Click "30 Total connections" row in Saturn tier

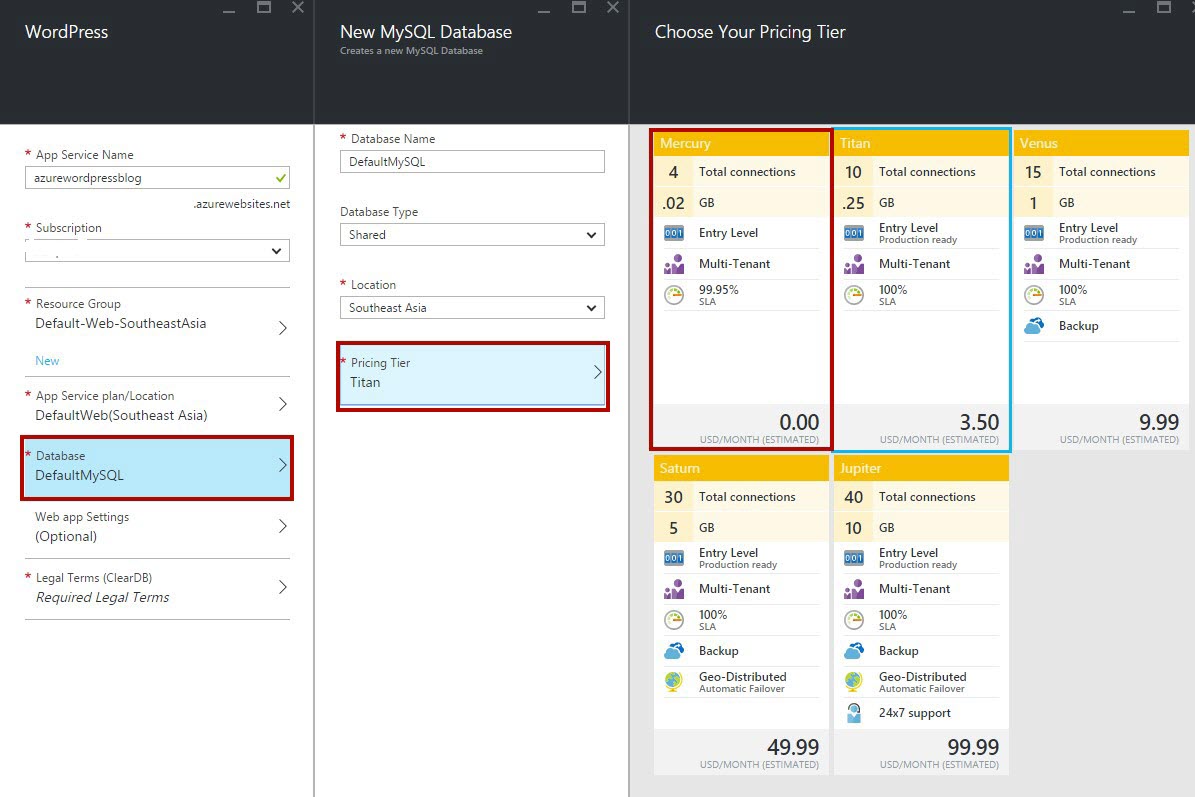tap(741, 497)
